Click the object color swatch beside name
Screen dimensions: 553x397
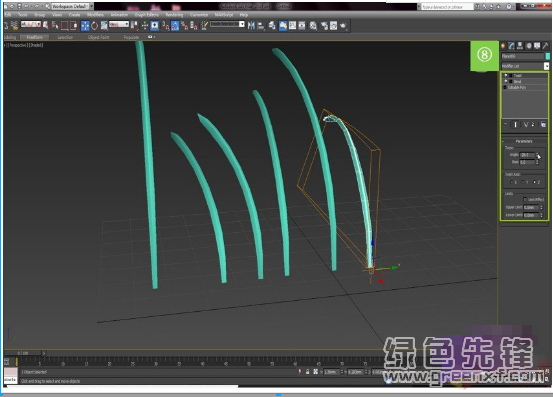click(x=548, y=56)
